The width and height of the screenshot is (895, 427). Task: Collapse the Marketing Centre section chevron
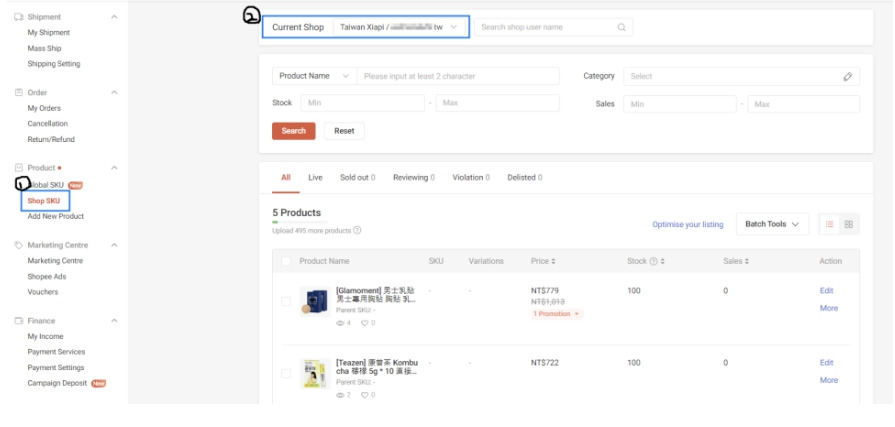114,245
